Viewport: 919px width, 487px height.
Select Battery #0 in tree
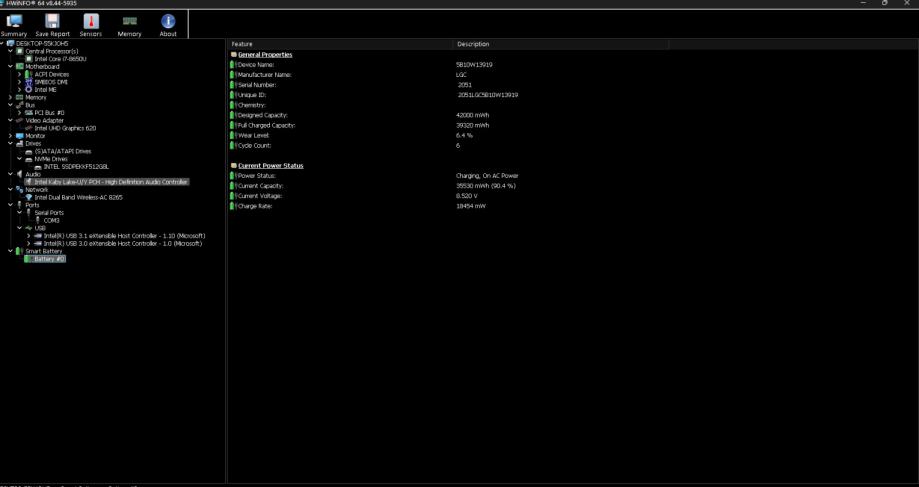(49, 259)
